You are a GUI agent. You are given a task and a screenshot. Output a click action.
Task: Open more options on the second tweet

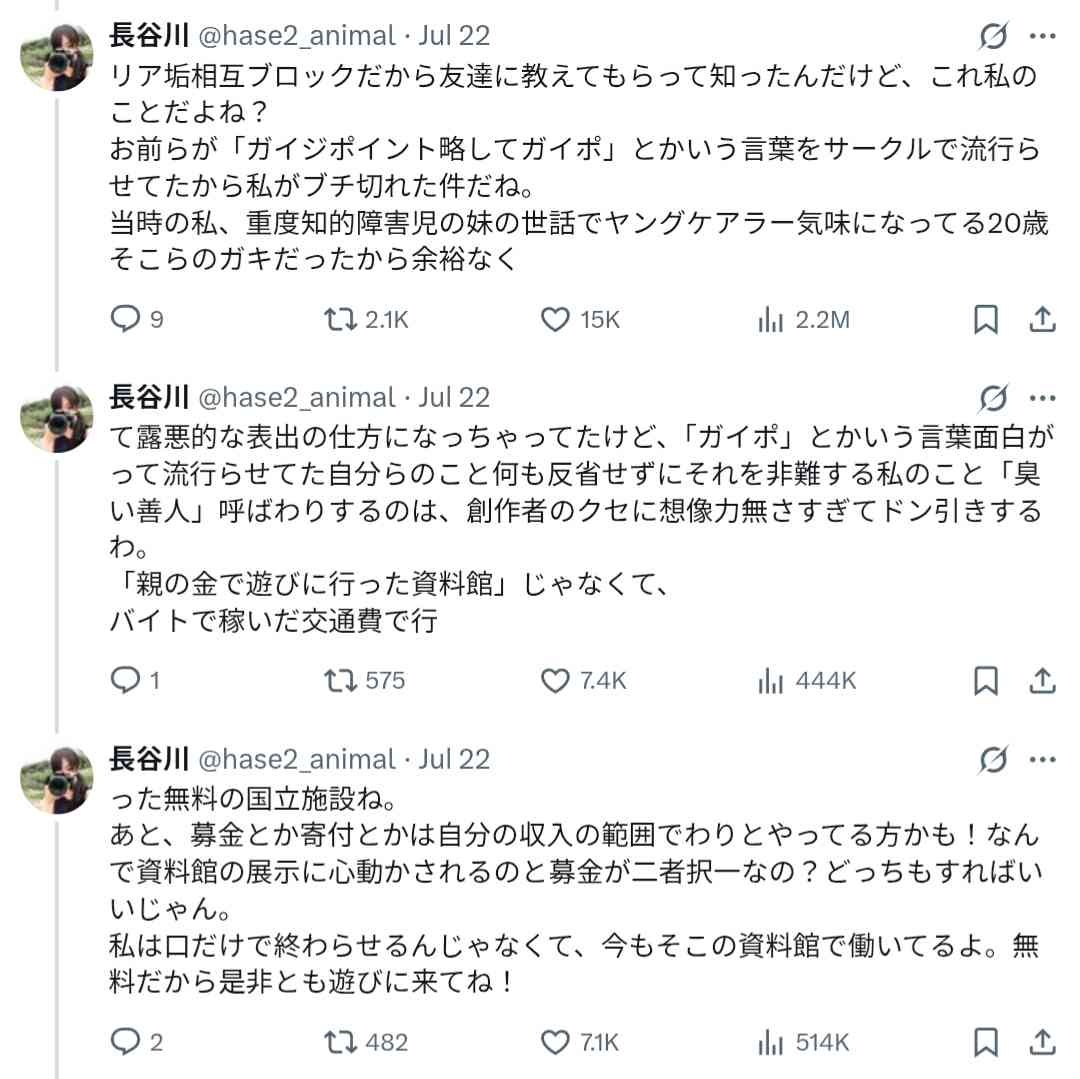click(x=1042, y=399)
